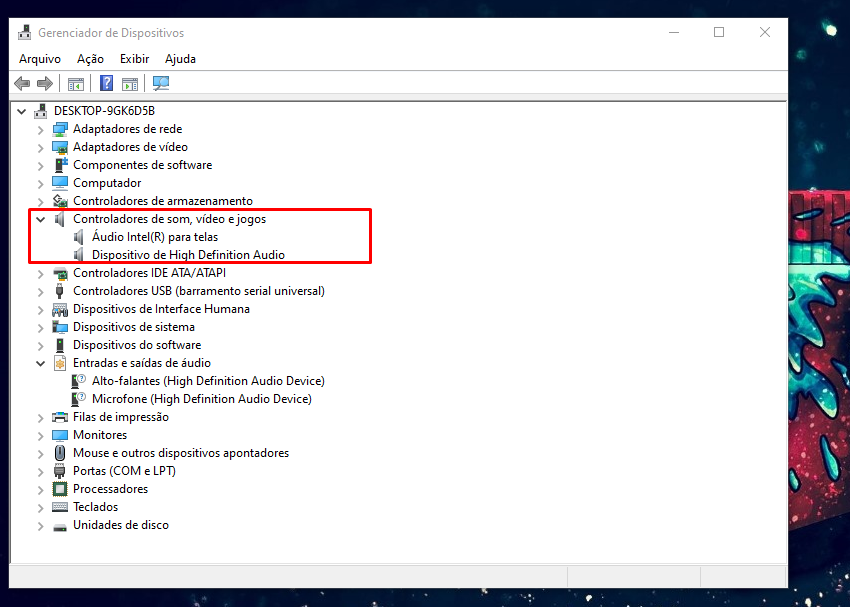Expand Controladores IDE ATA/ATAPI
Image resolution: width=850 pixels, height=607 pixels.
click(41, 274)
